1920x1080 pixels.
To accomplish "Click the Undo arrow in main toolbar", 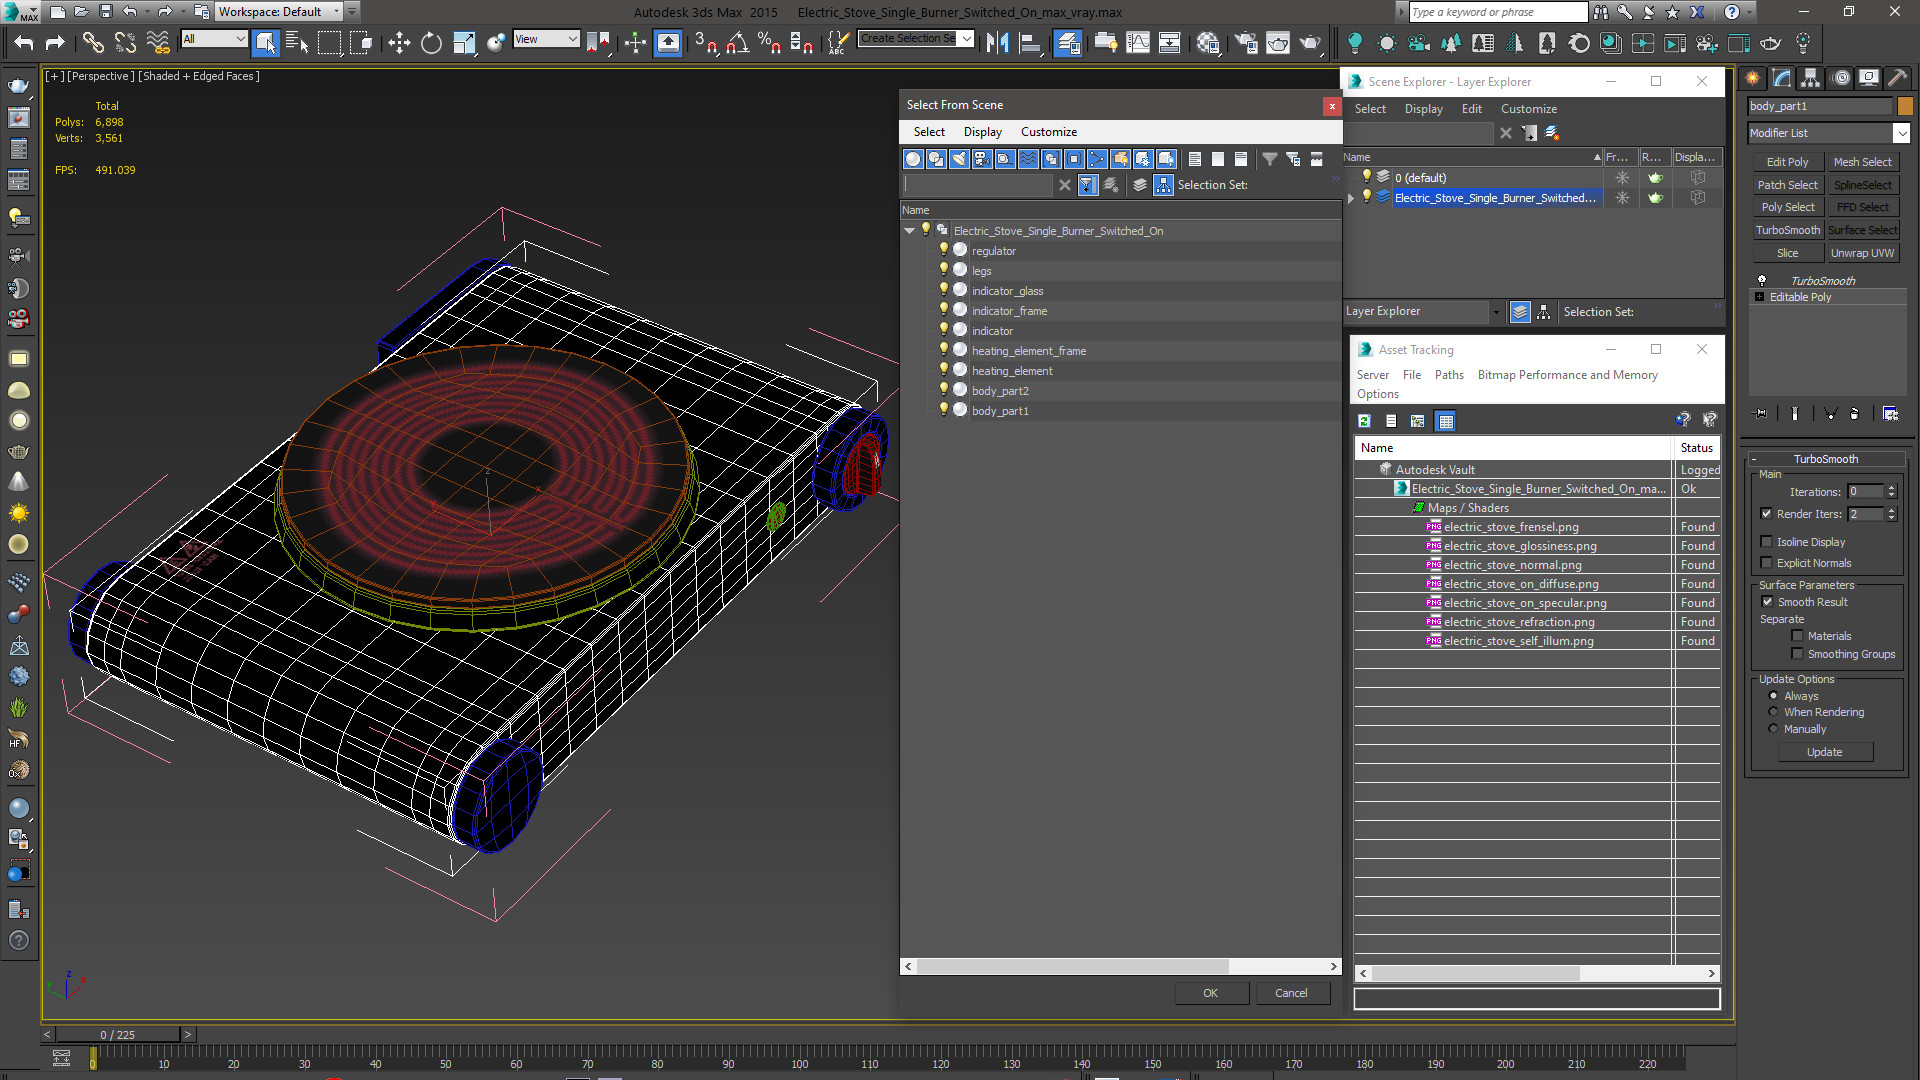I will pos(23,42).
